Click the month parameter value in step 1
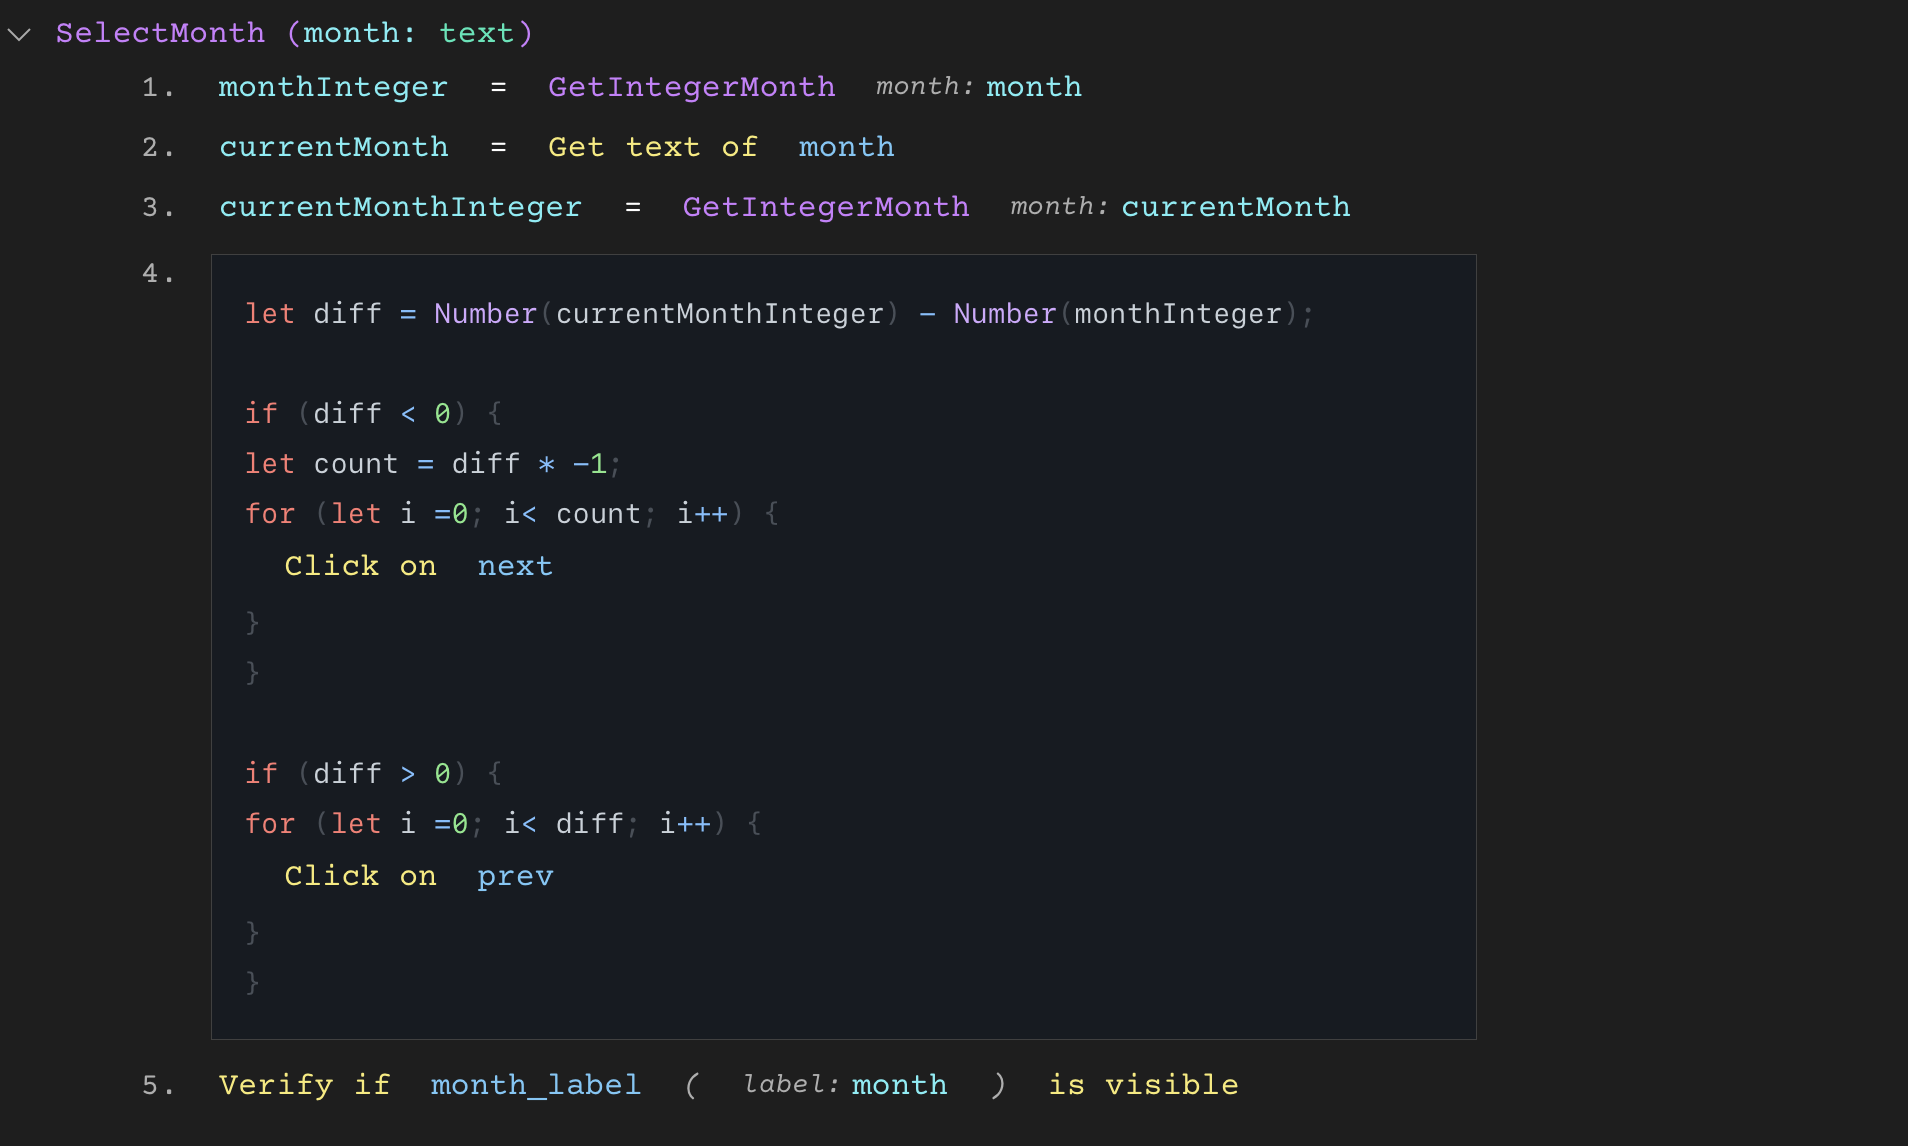1908x1146 pixels. (1033, 88)
